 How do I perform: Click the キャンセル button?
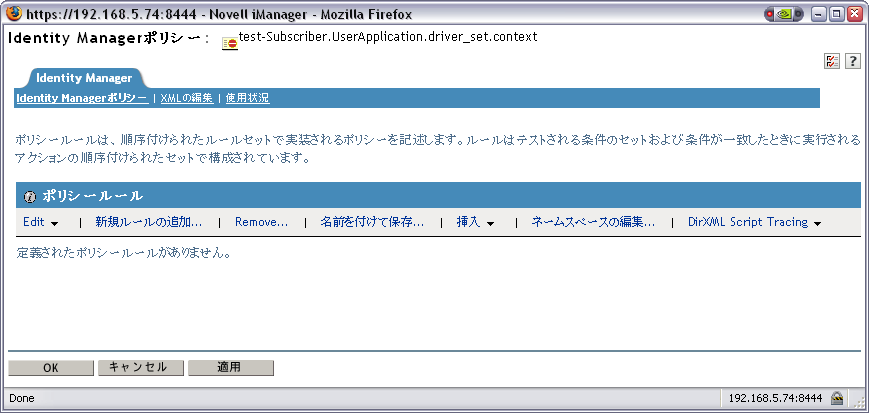click(141, 368)
